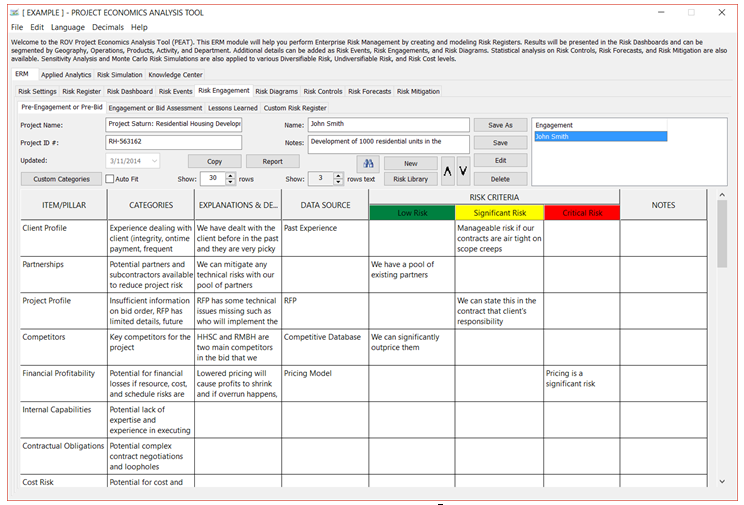Open the Risk Mitigation tab
Viewport: 744px width, 505px height.
[418, 91]
